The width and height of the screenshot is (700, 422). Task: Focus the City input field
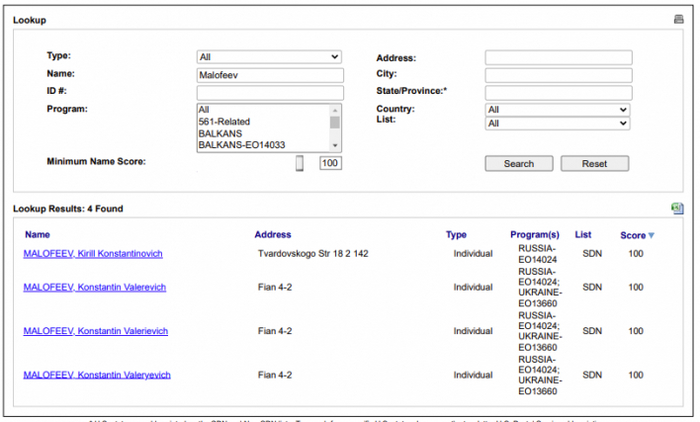point(558,75)
